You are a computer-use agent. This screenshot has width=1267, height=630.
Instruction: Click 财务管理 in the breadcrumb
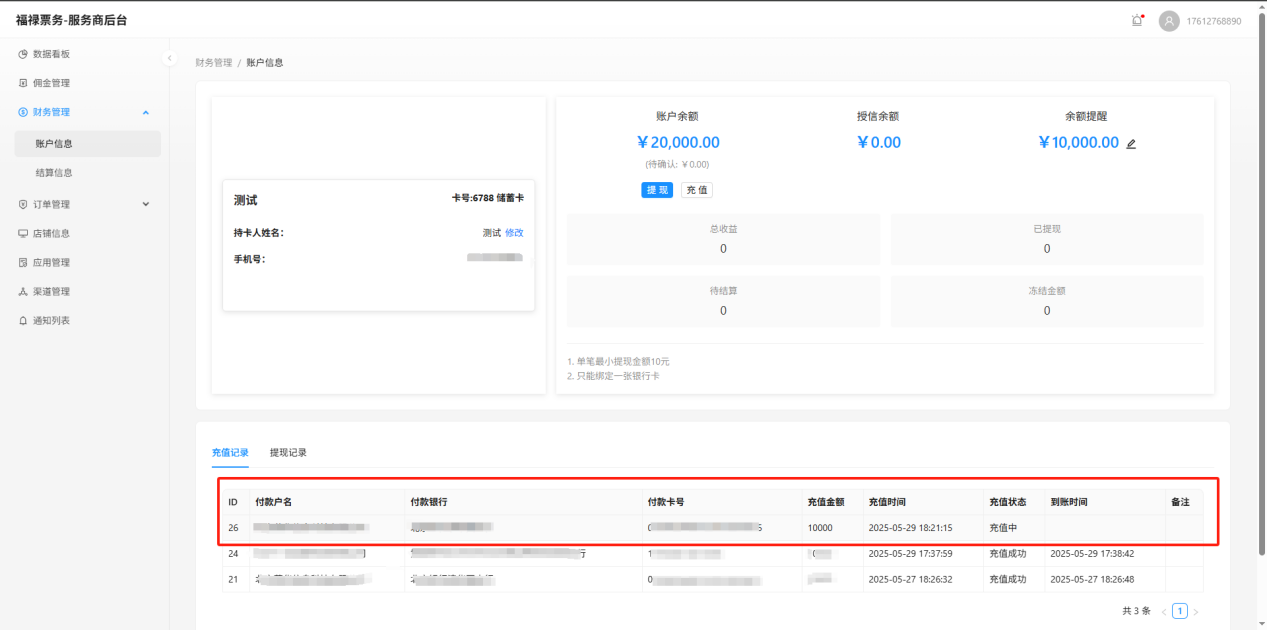[213, 62]
